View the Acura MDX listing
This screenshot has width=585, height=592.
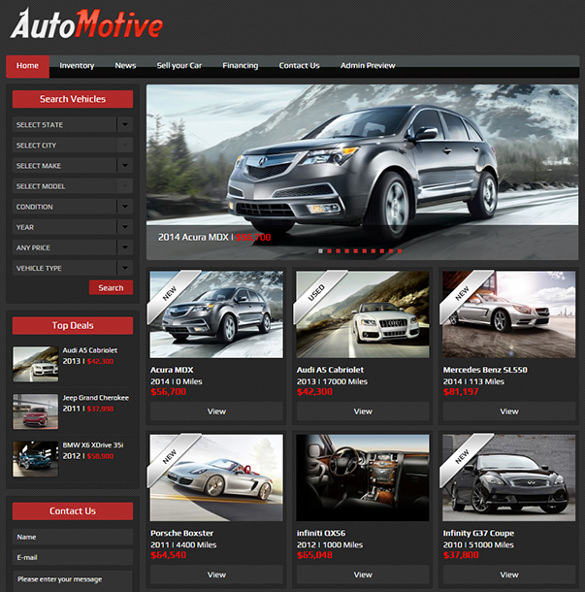point(216,412)
